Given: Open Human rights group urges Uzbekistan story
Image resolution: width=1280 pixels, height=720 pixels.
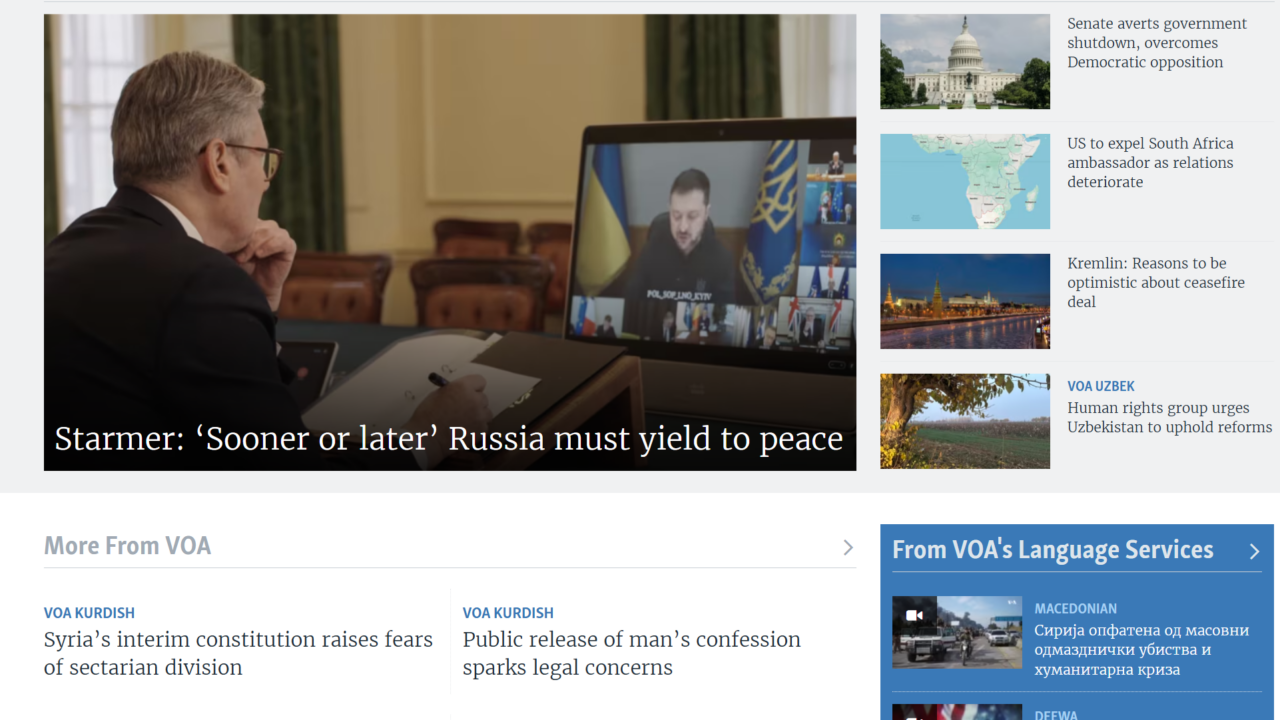Looking at the screenshot, I should 1170,418.
